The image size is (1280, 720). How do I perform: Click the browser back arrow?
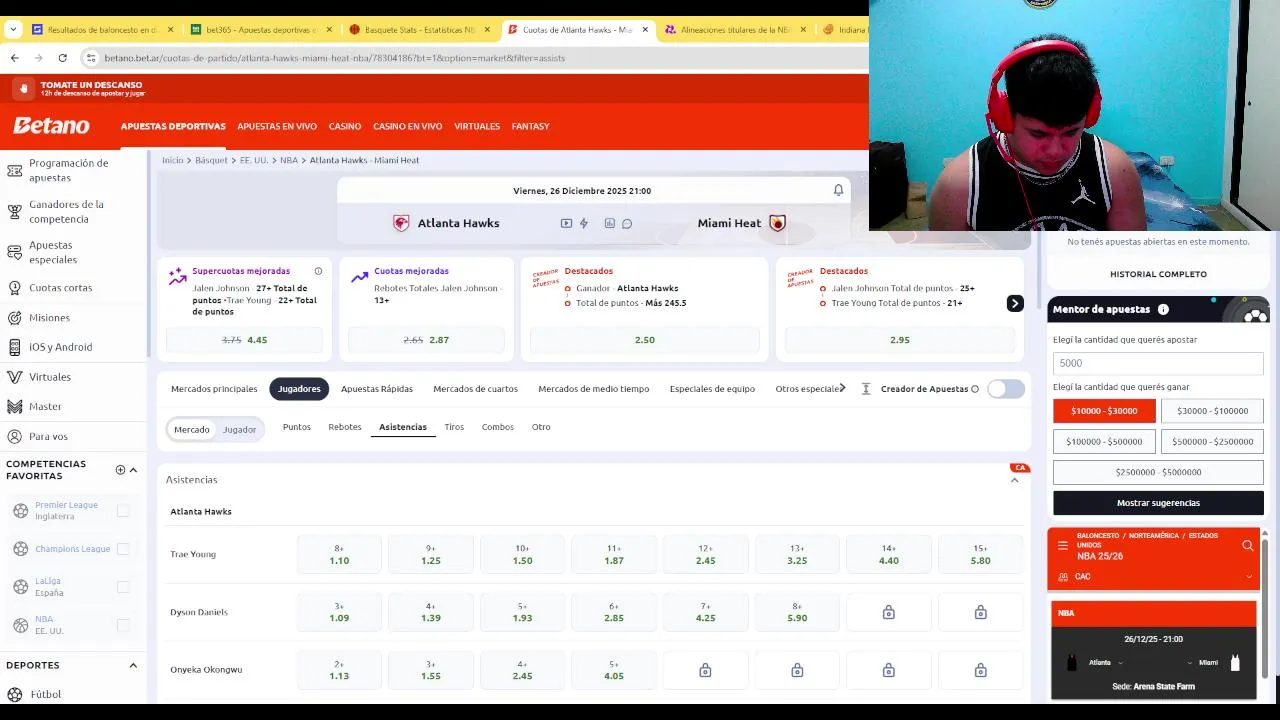(14, 58)
